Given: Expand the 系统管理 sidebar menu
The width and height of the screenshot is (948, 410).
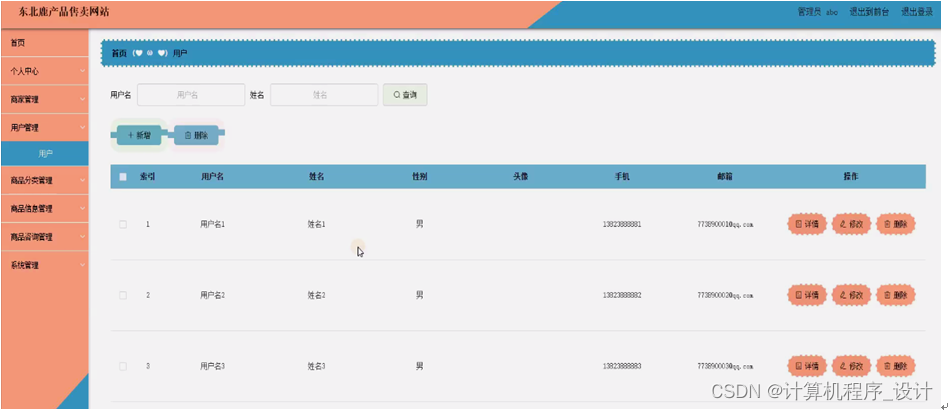Looking at the screenshot, I should [45, 265].
